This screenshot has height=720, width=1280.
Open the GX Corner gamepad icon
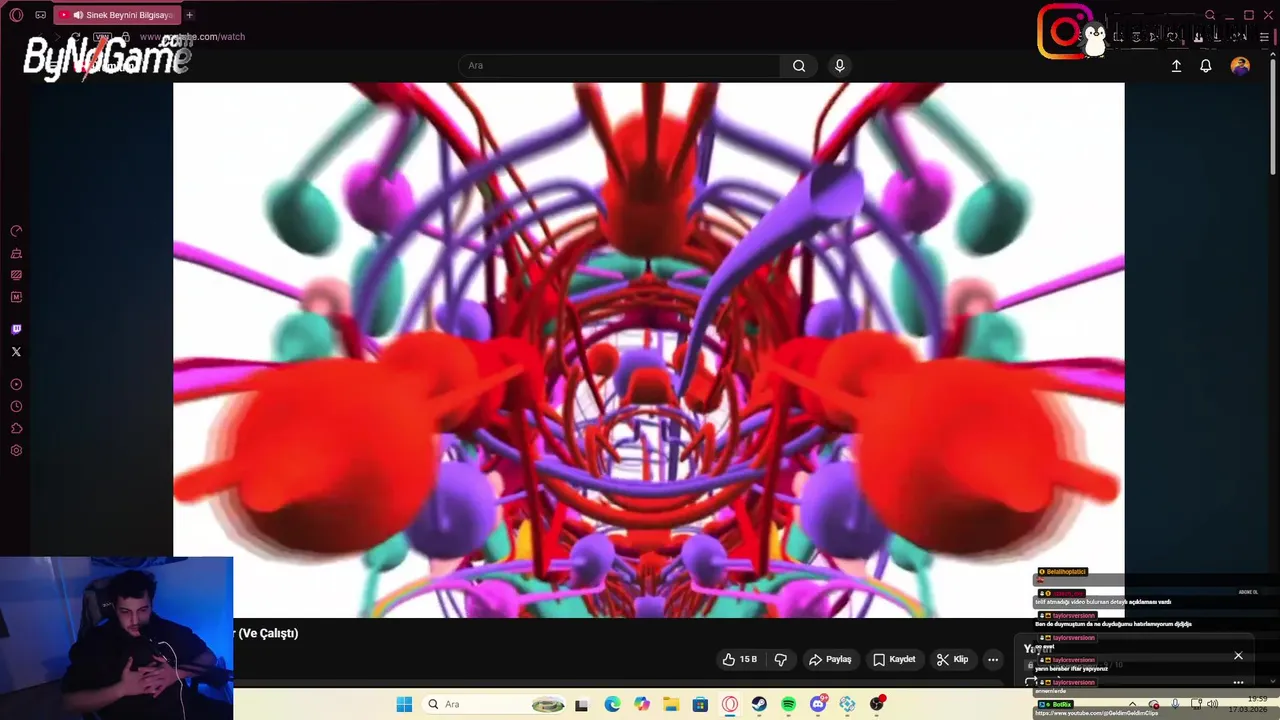pos(40,15)
